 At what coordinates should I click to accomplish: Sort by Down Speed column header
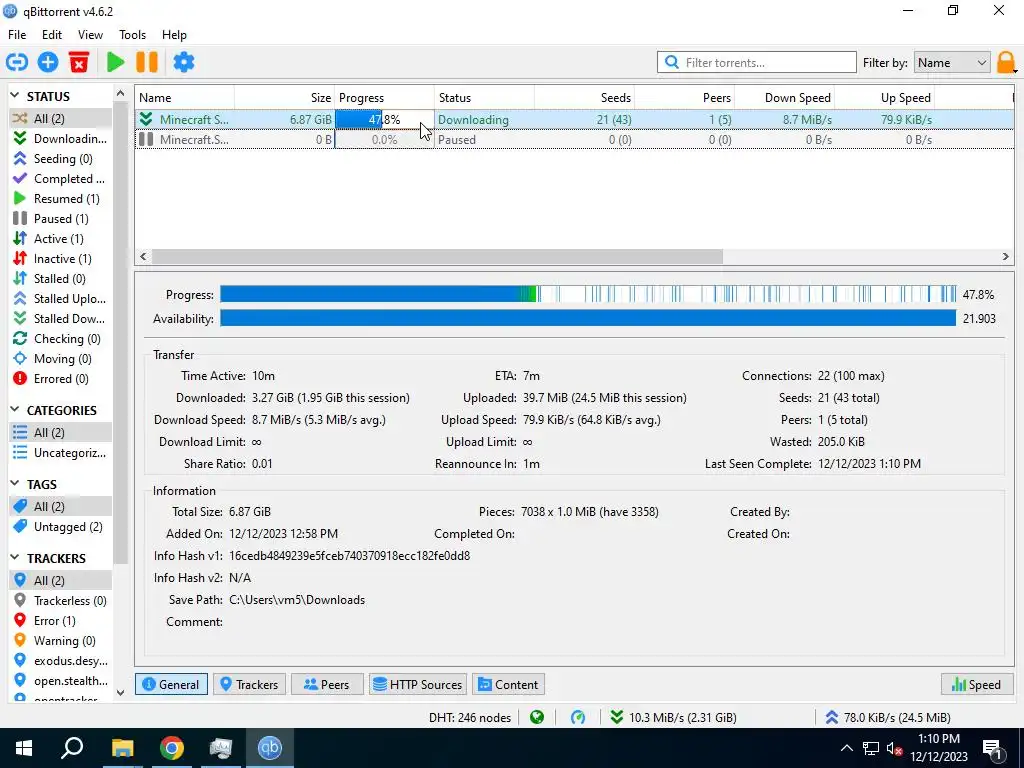(x=784, y=98)
